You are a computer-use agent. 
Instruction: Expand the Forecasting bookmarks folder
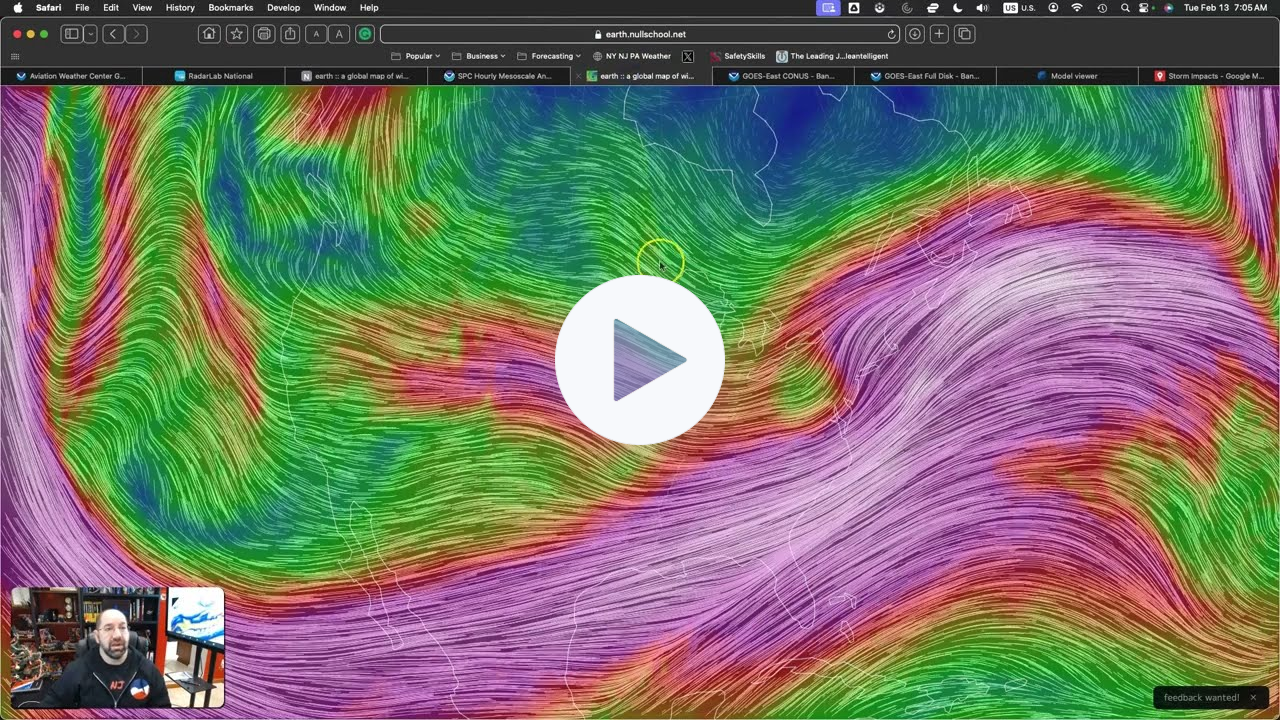click(549, 56)
